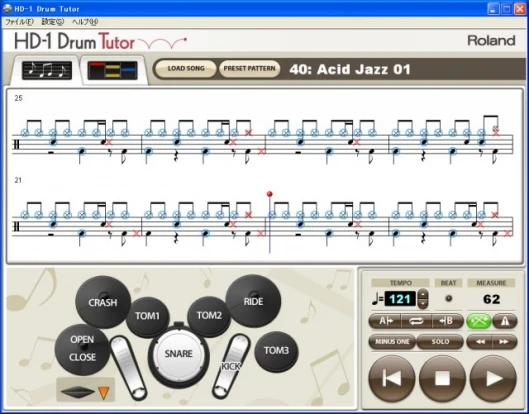This screenshot has width=529, height=414.
Task: Enable MINUS ONE mode
Action: coord(392,342)
